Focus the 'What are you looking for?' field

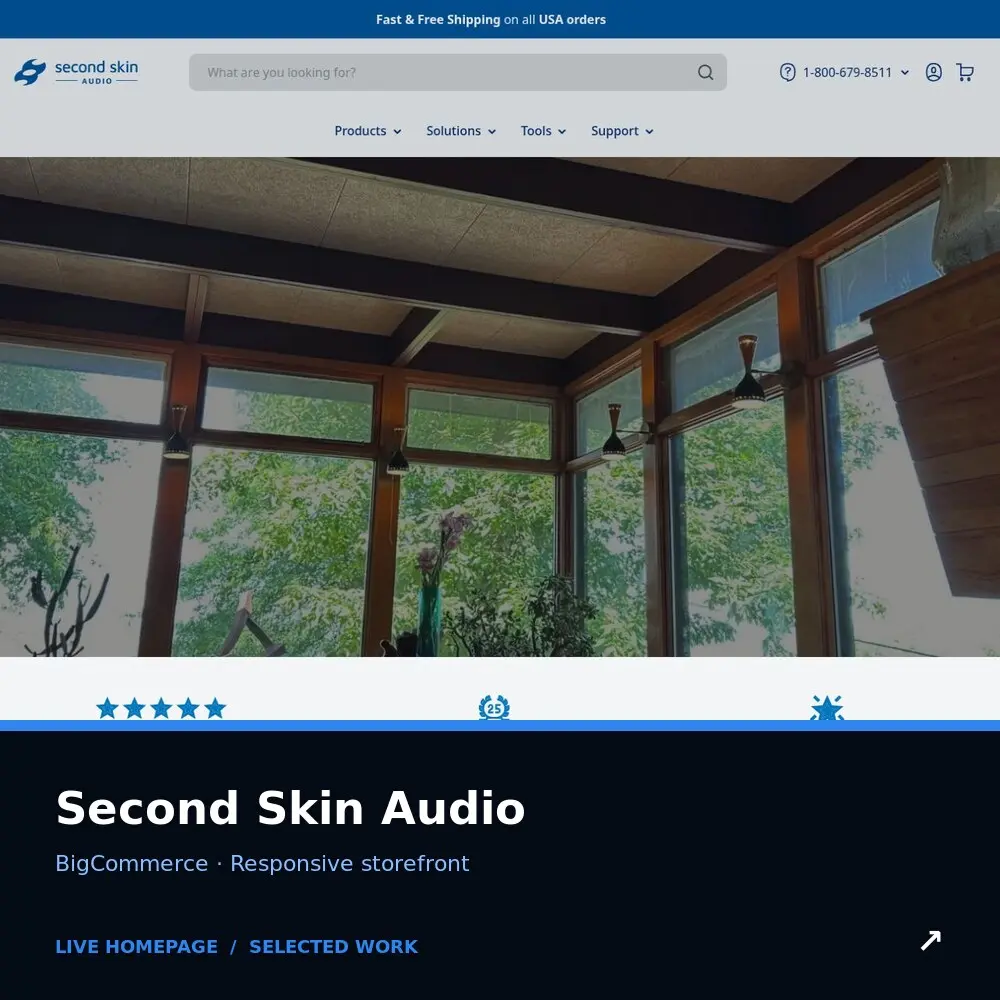458,72
